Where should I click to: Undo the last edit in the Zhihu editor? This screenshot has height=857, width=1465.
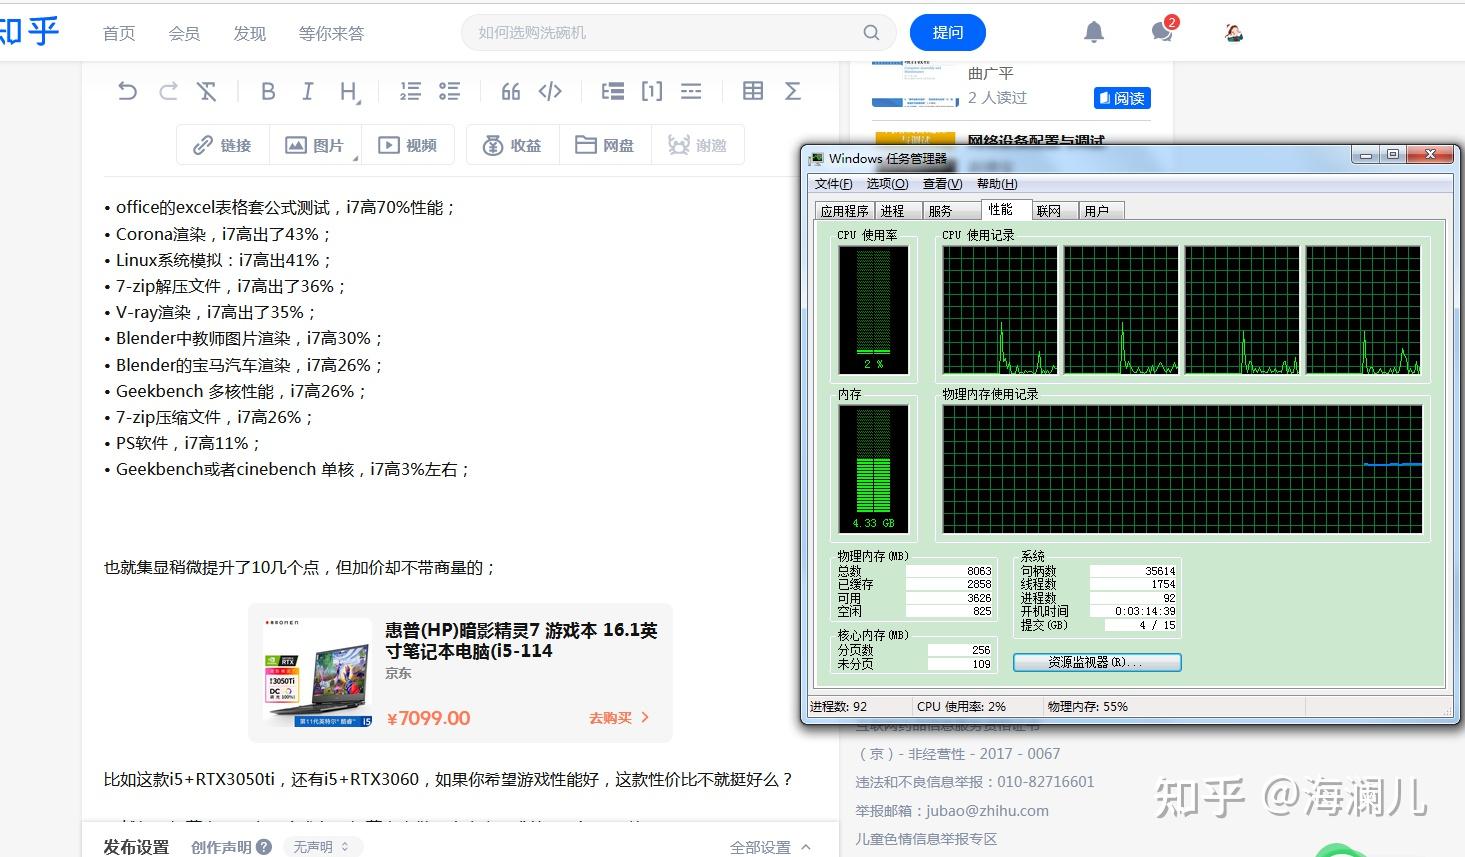pyautogui.click(x=127, y=91)
